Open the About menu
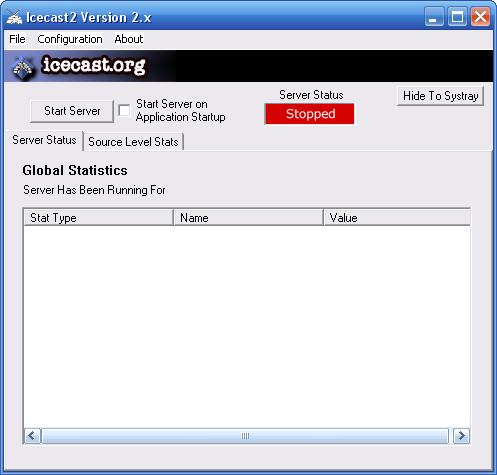 tap(129, 39)
